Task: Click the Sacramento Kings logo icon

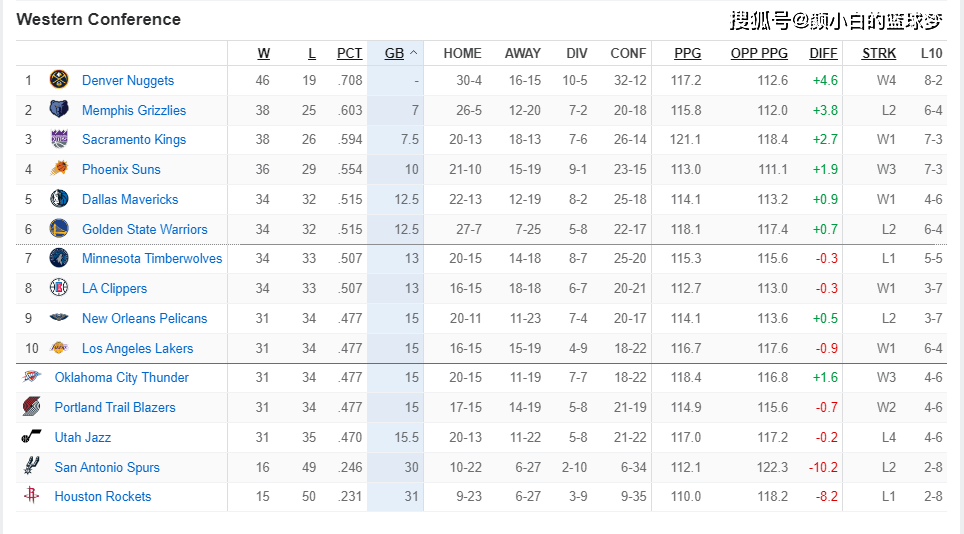Action: point(59,139)
